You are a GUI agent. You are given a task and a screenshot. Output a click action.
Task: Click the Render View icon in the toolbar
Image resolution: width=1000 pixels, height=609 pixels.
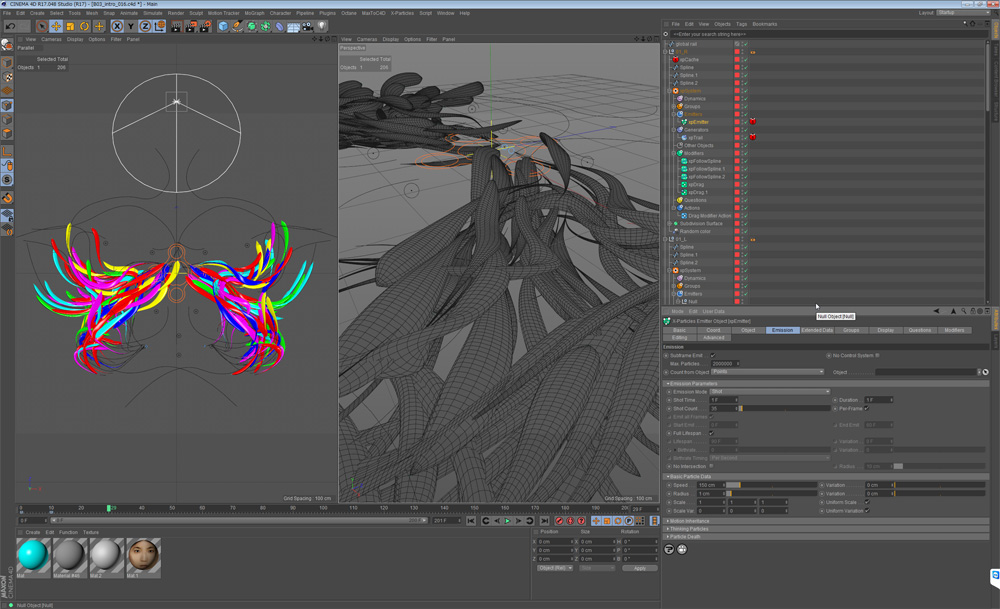(x=175, y=25)
